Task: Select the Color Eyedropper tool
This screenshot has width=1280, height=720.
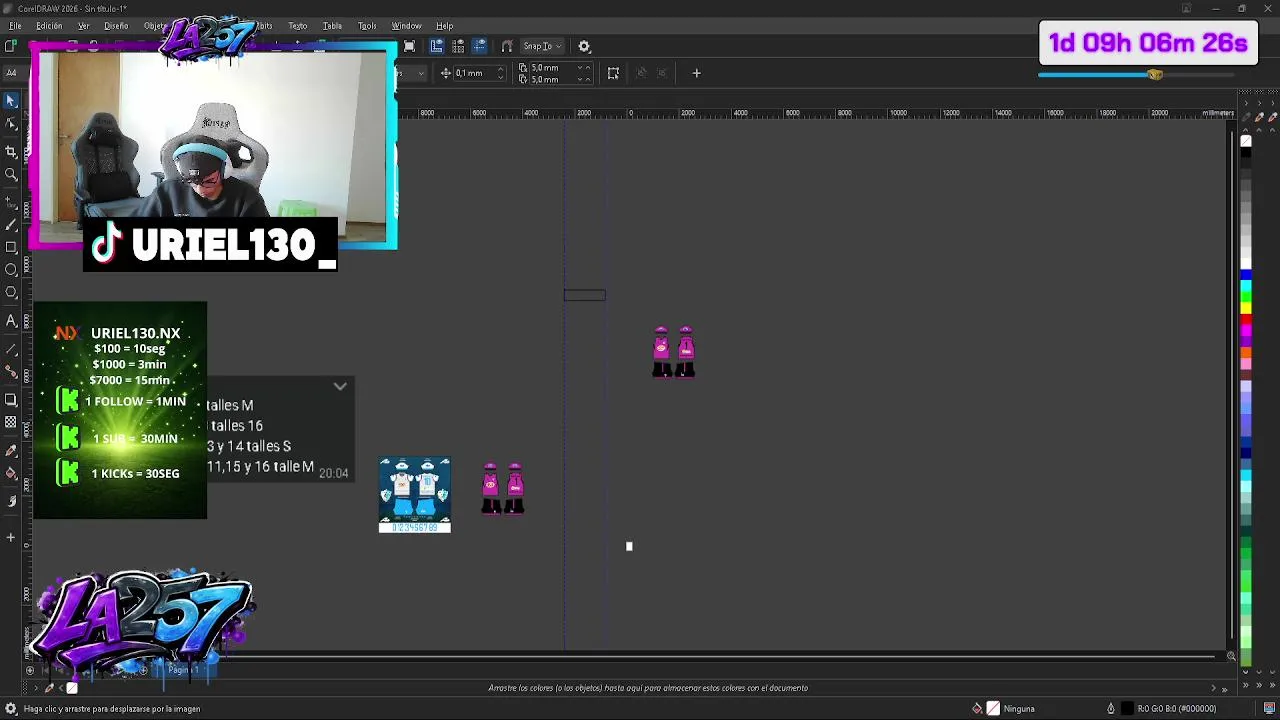Action: point(11,450)
